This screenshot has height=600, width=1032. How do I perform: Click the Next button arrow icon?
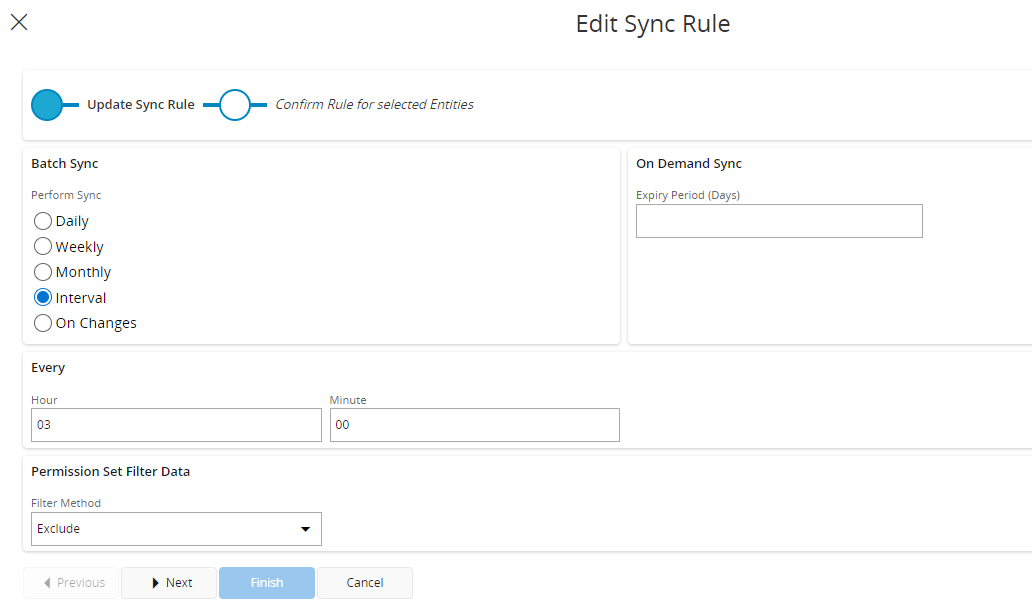coord(155,583)
